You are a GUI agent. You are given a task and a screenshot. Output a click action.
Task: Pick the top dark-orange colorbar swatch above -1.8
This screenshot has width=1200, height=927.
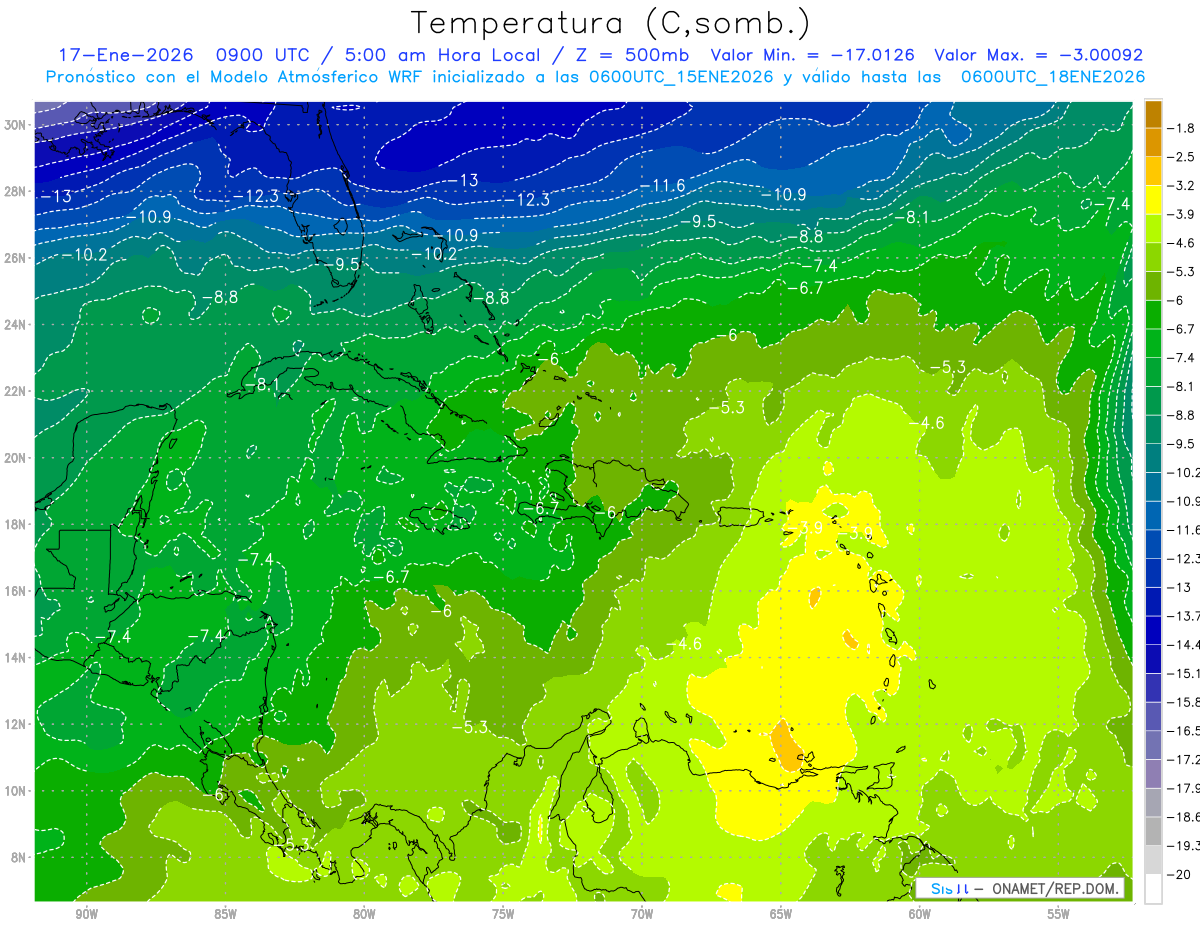1153,113
